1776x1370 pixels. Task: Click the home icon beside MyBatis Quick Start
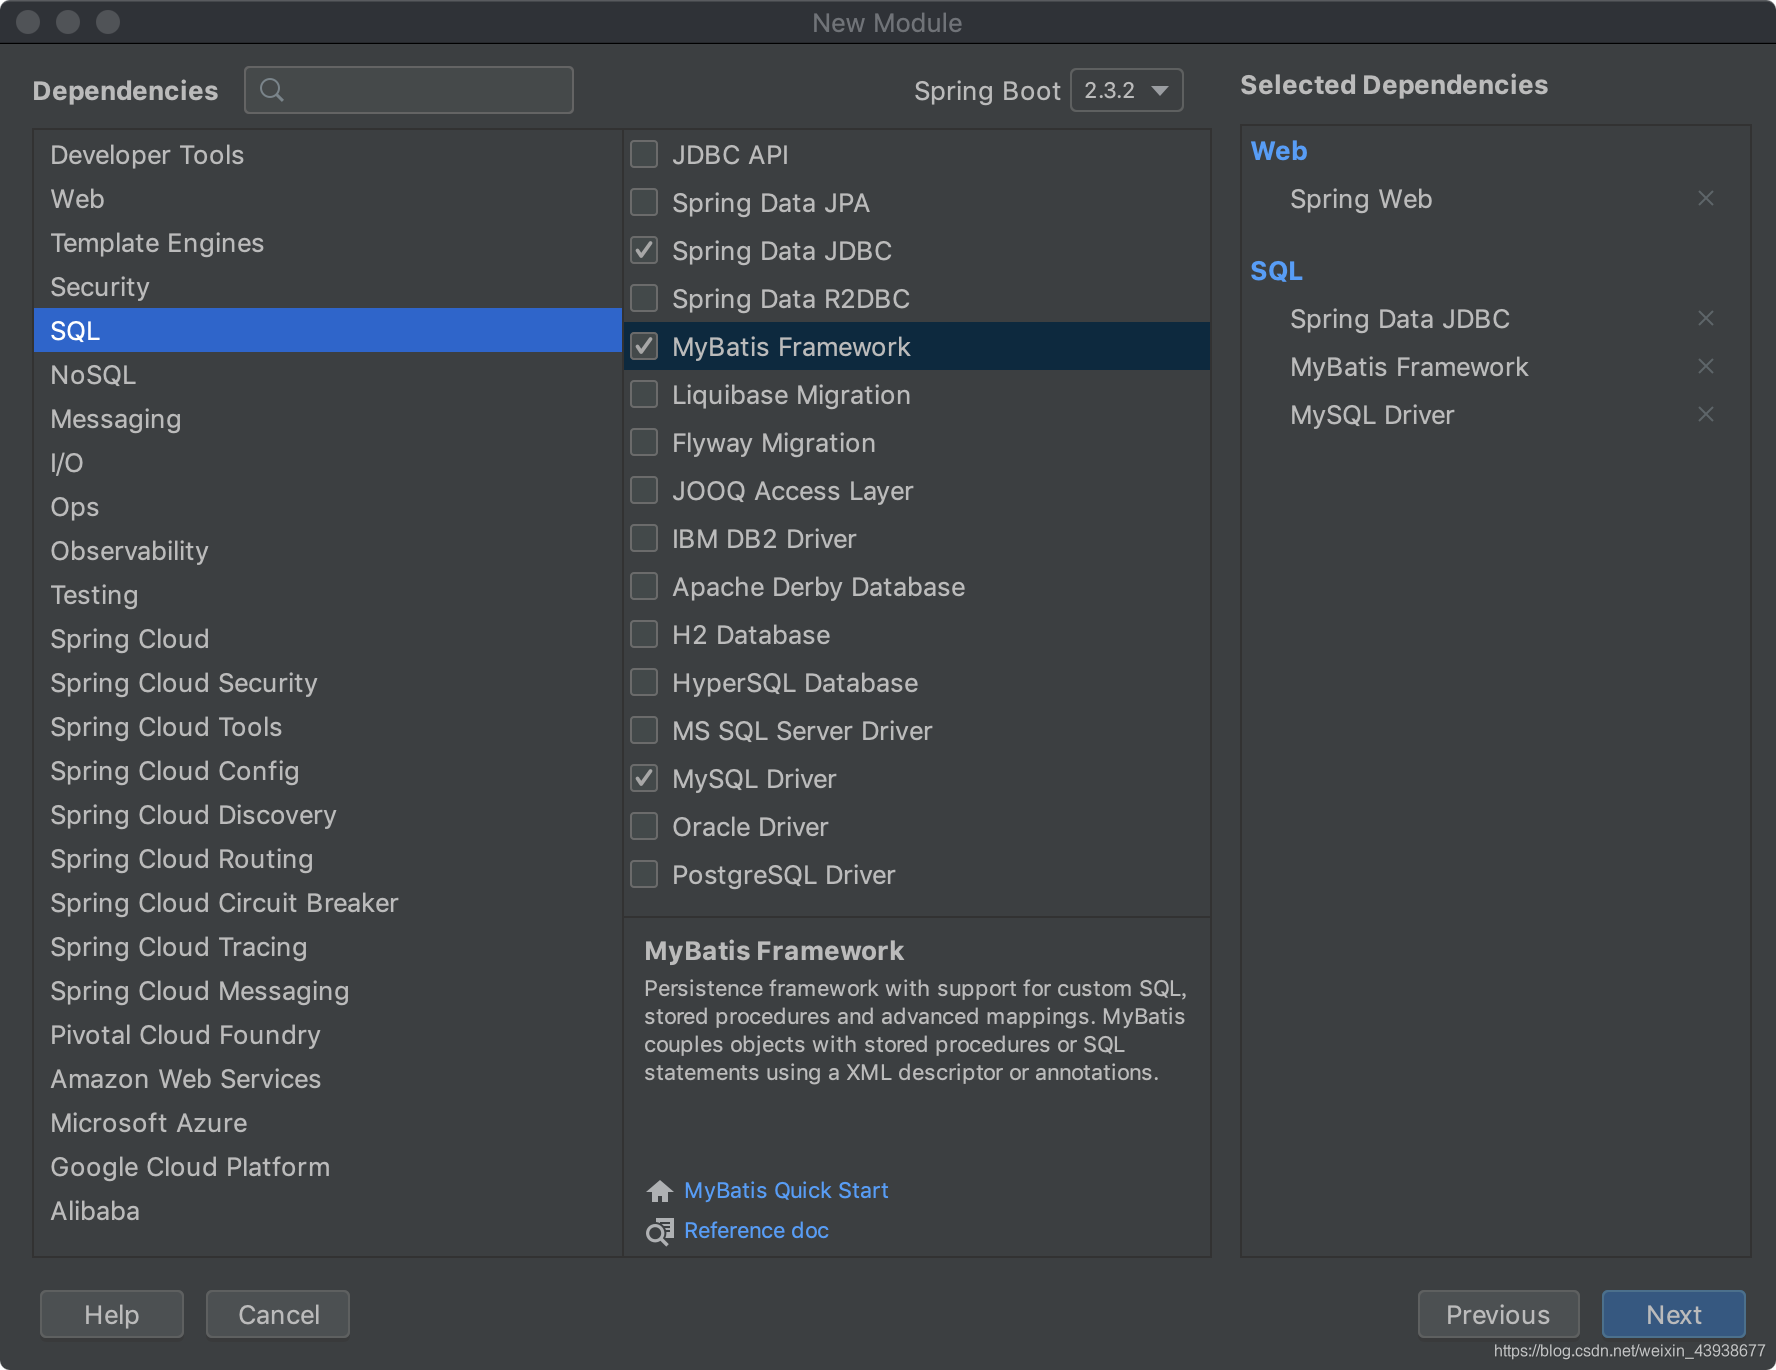(660, 1191)
